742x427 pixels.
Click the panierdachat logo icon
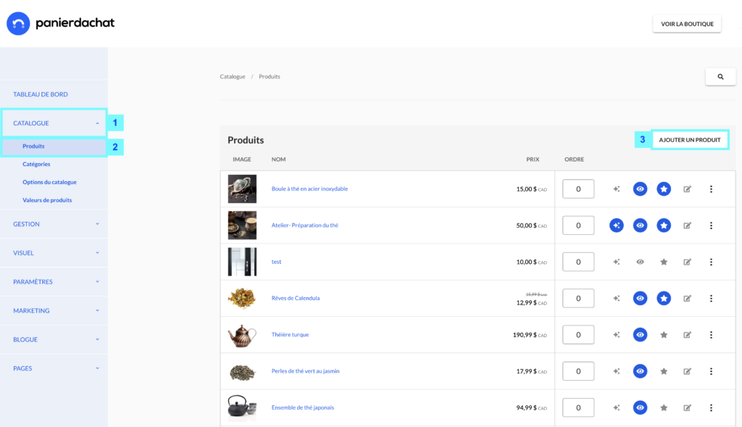pyautogui.click(x=18, y=23)
